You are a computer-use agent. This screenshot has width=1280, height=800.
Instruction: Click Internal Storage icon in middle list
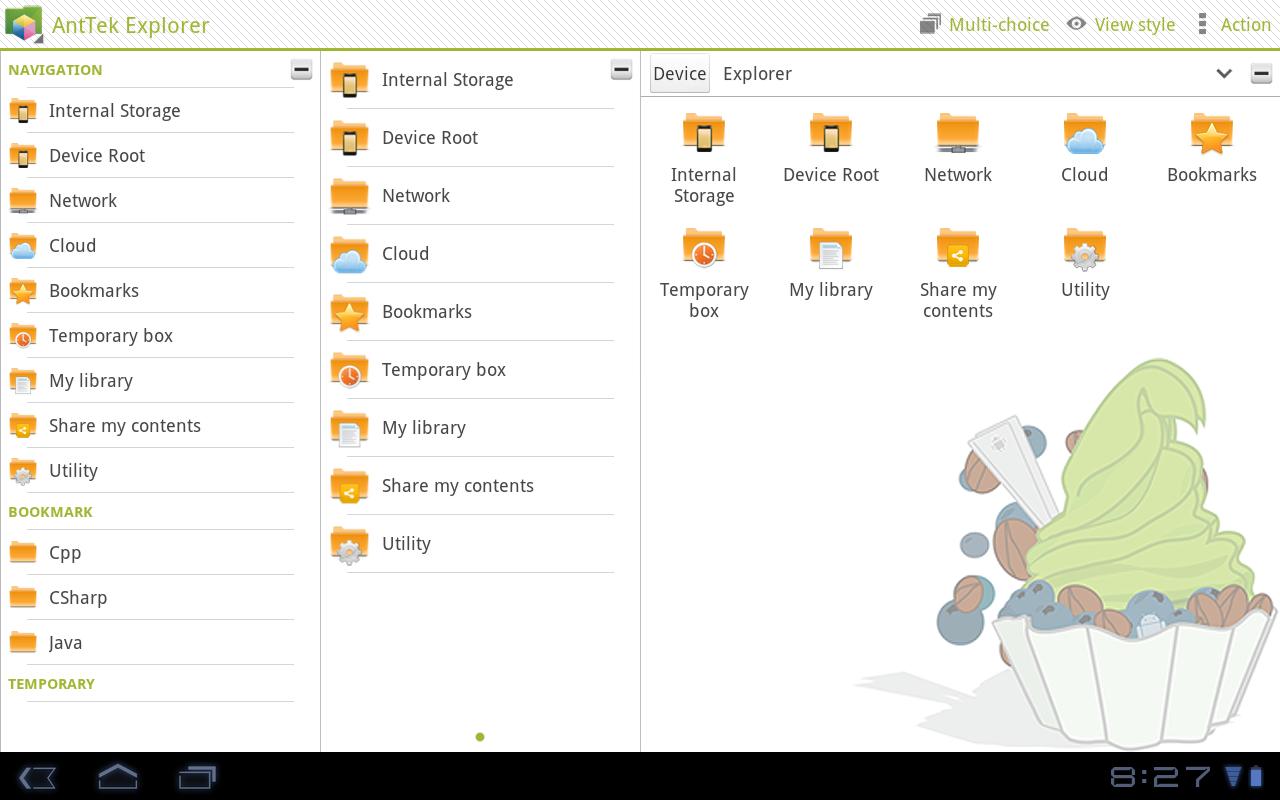(349, 80)
